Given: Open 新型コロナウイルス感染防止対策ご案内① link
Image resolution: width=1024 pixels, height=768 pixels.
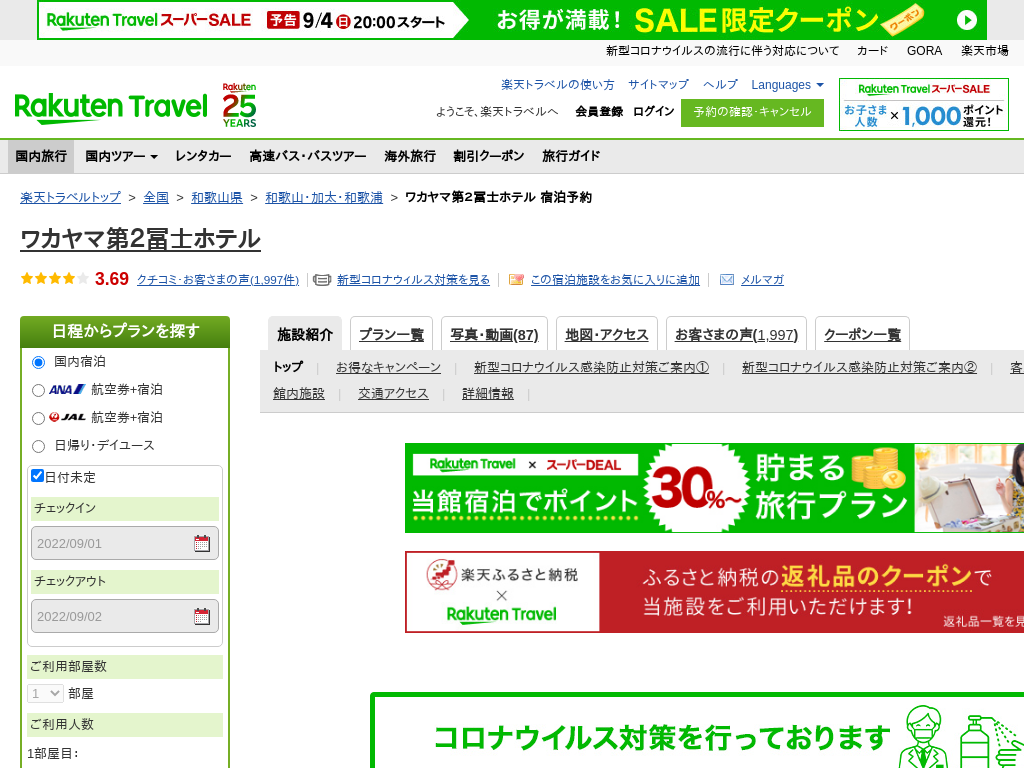Looking at the screenshot, I should tap(592, 368).
